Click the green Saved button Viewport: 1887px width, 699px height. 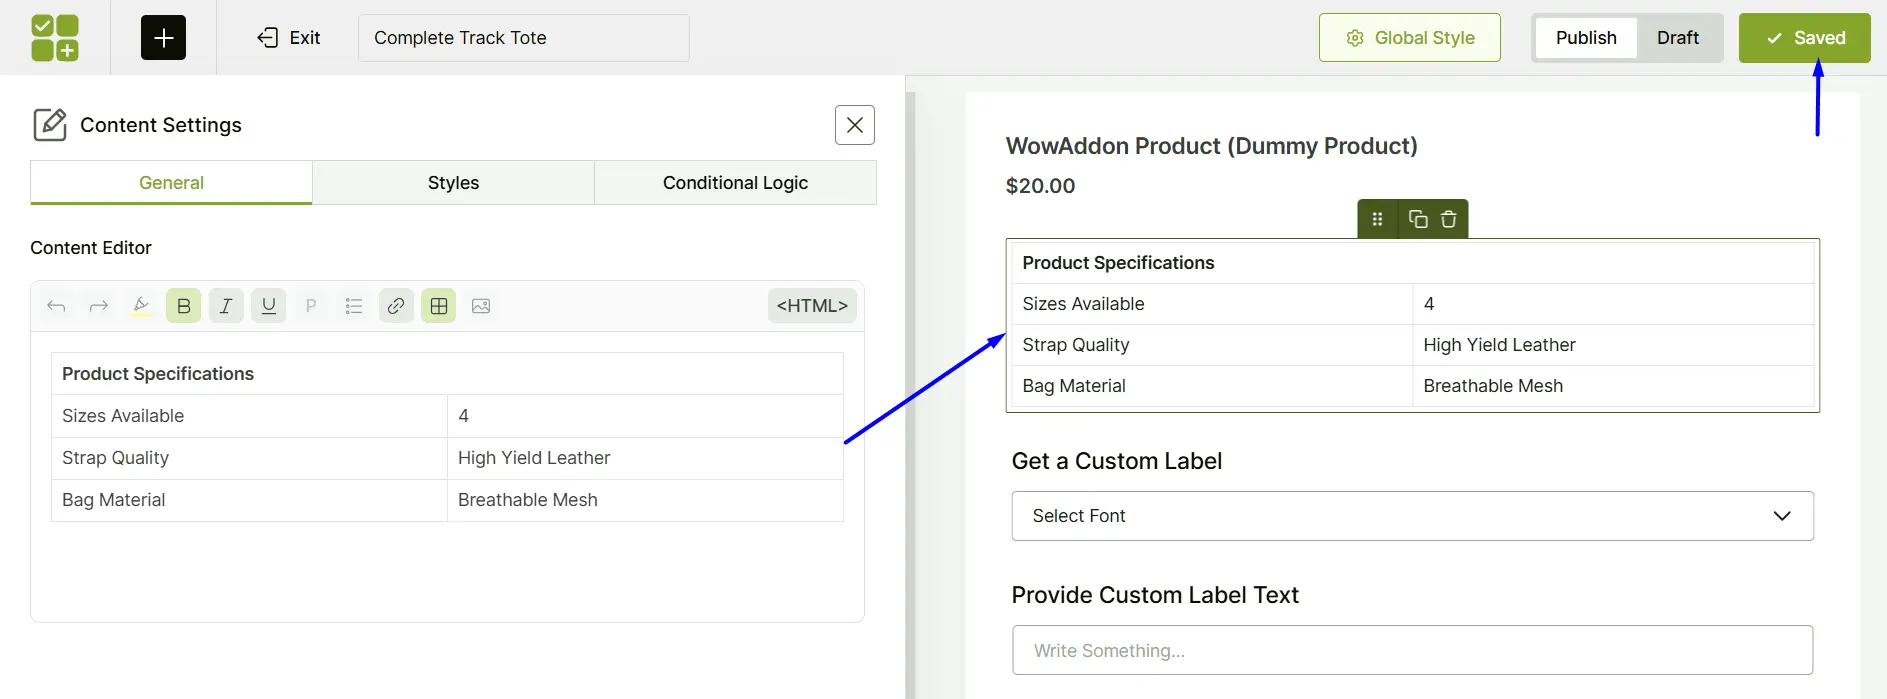[x=1805, y=38]
